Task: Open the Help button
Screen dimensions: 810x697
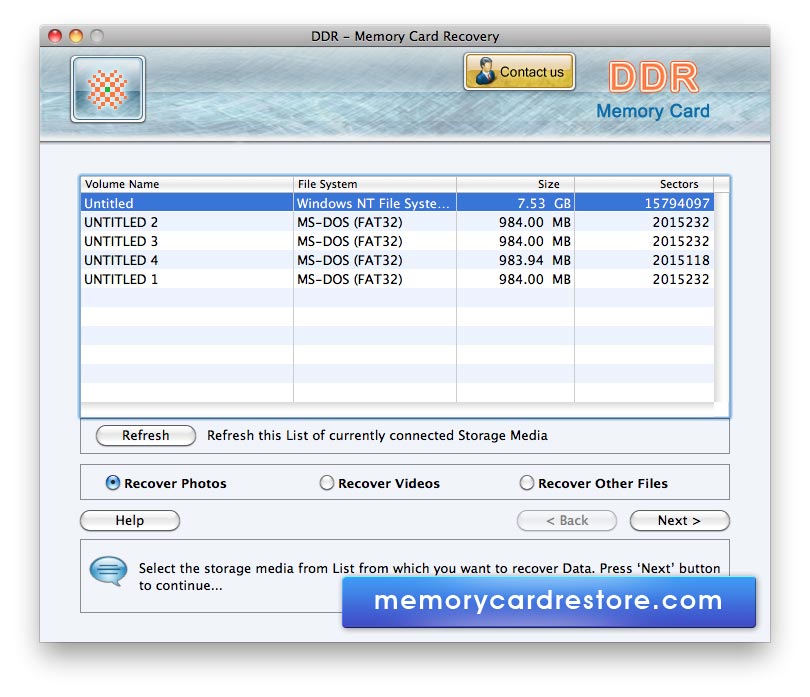Action: tap(130, 520)
